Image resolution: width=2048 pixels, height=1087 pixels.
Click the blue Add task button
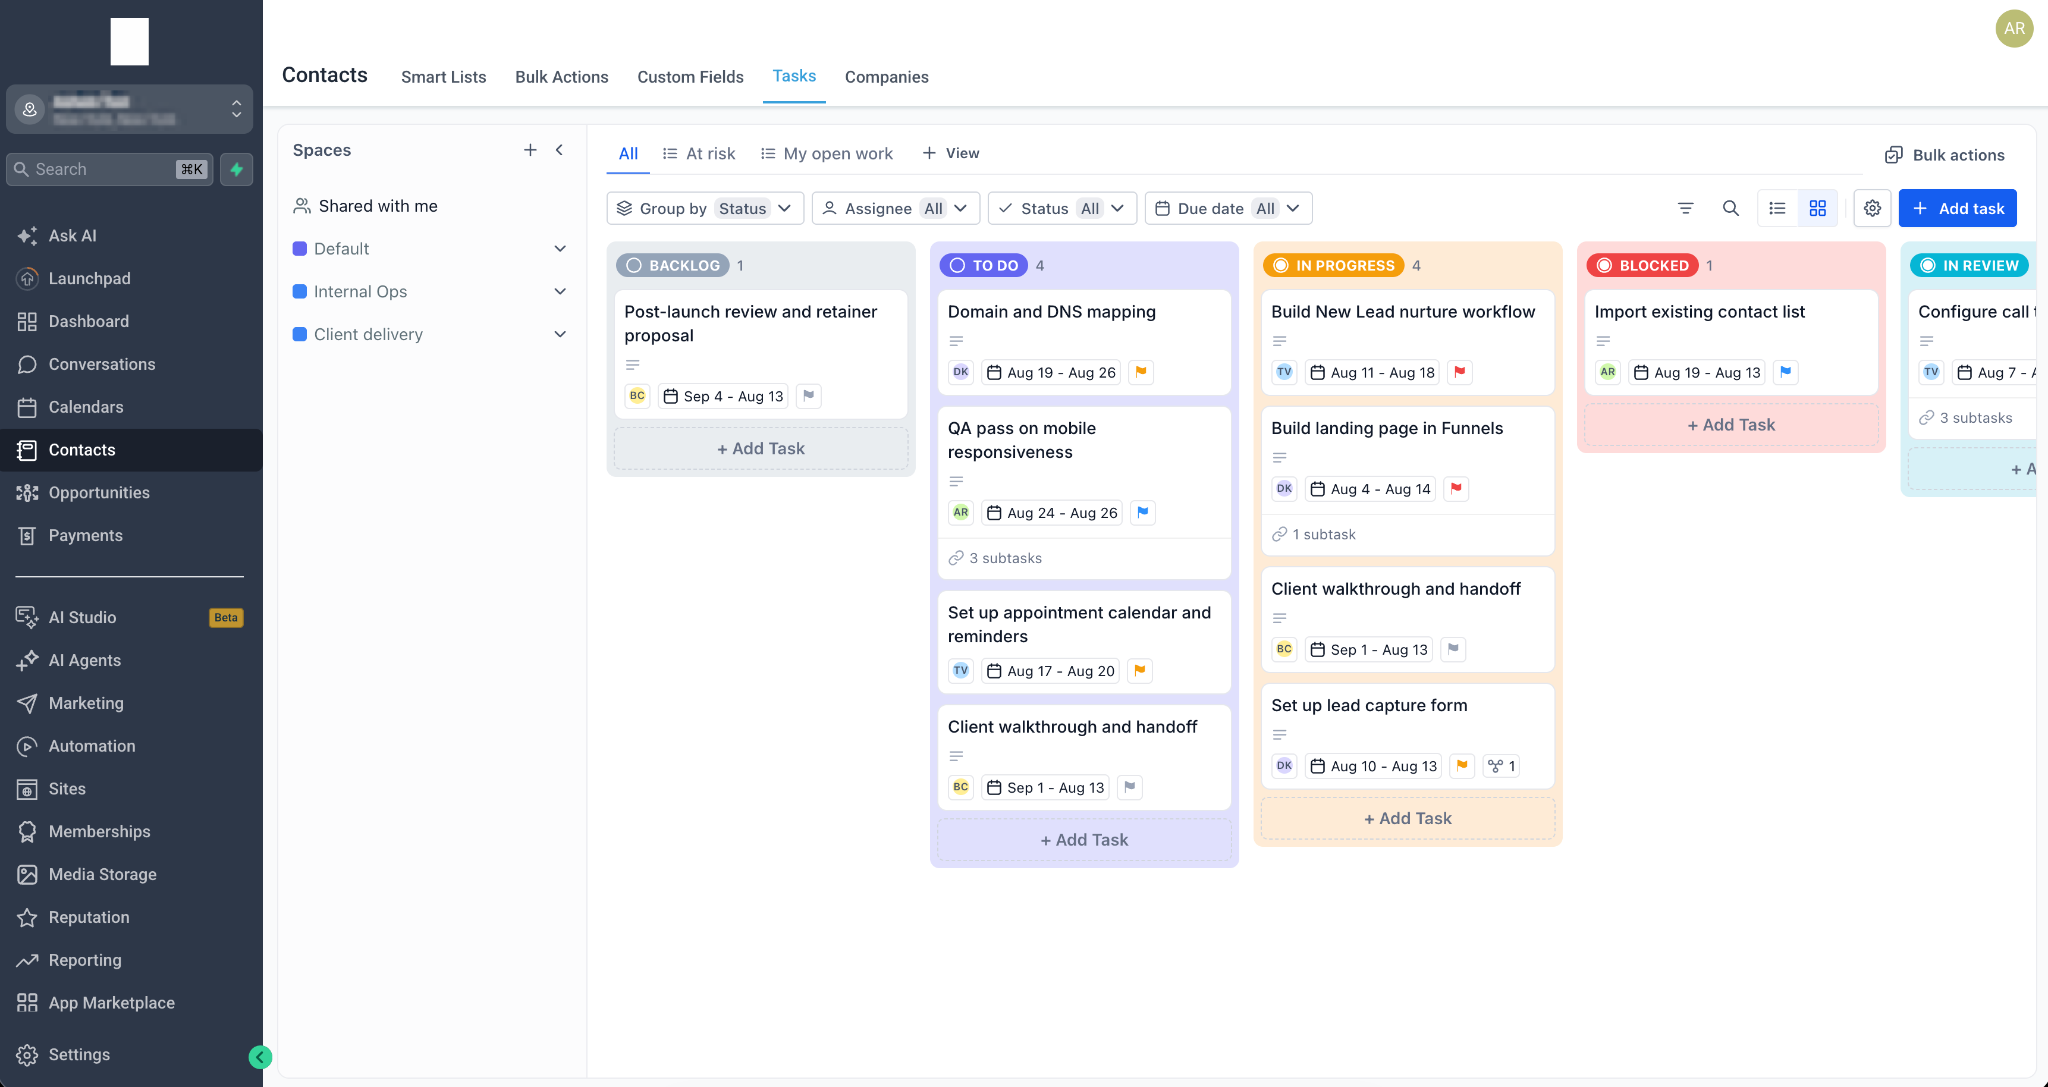pos(1958,208)
